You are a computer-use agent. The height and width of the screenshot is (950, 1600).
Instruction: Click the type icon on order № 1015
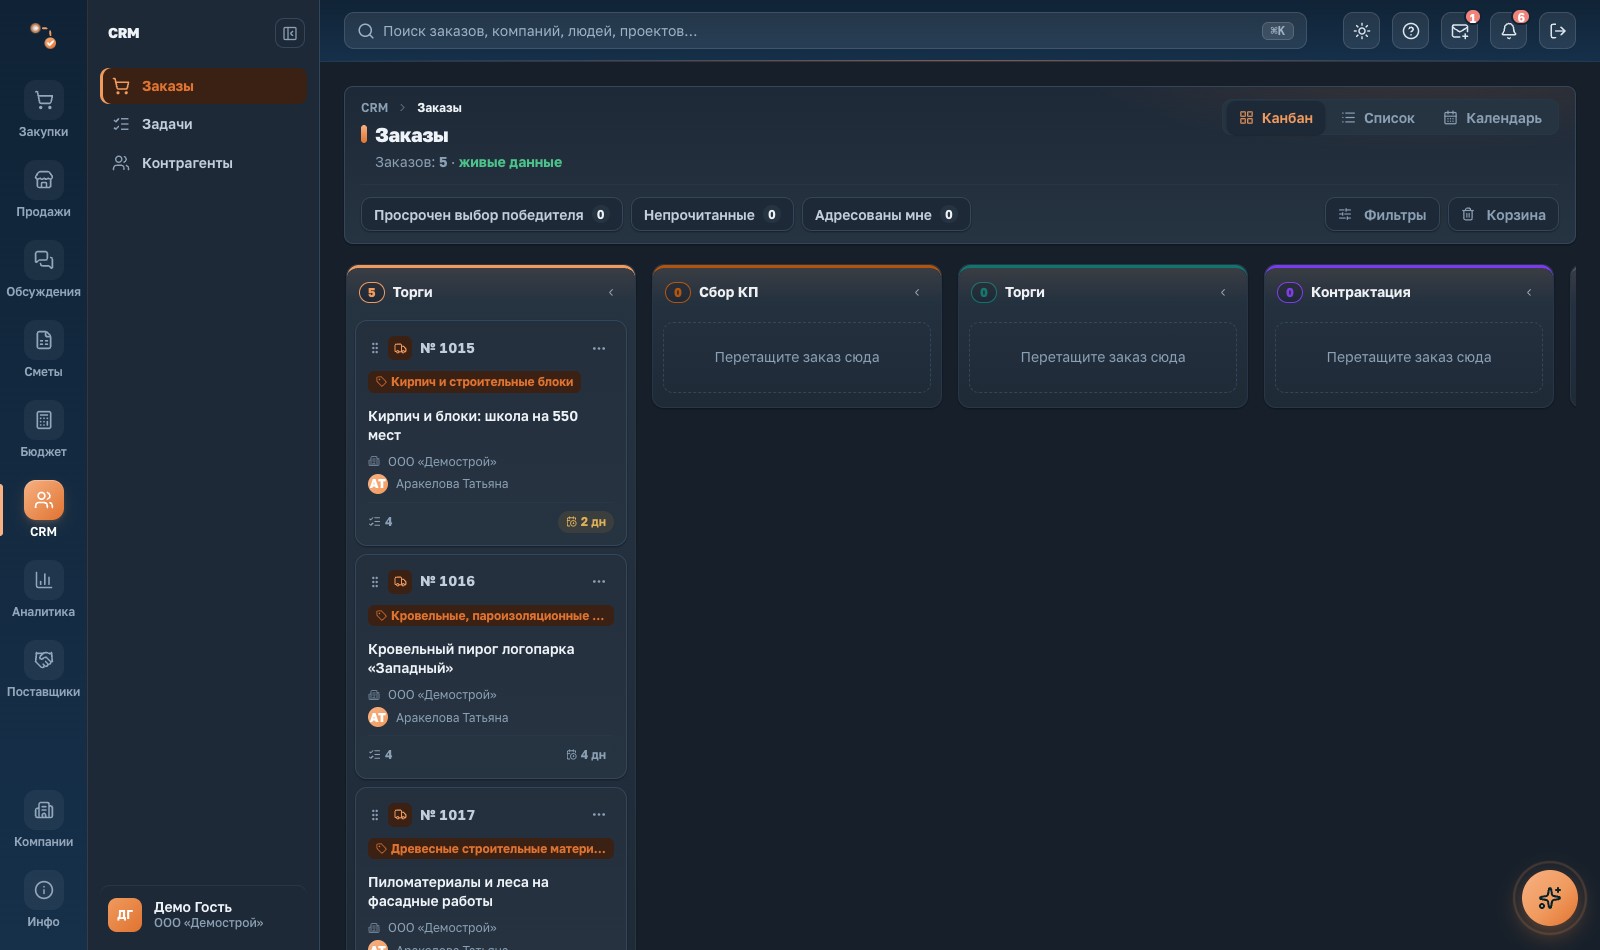point(400,348)
